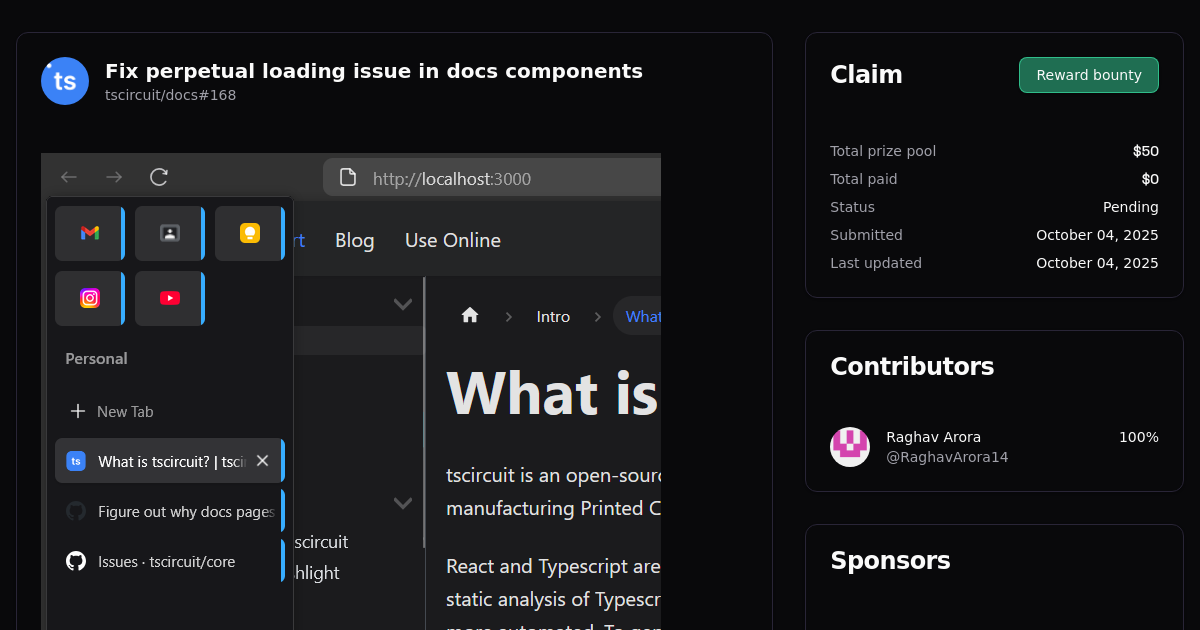Image resolution: width=1200 pixels, height=630 pixels.
Task: Click the Reward bounty button
Action: click(x=1088, y=75)
